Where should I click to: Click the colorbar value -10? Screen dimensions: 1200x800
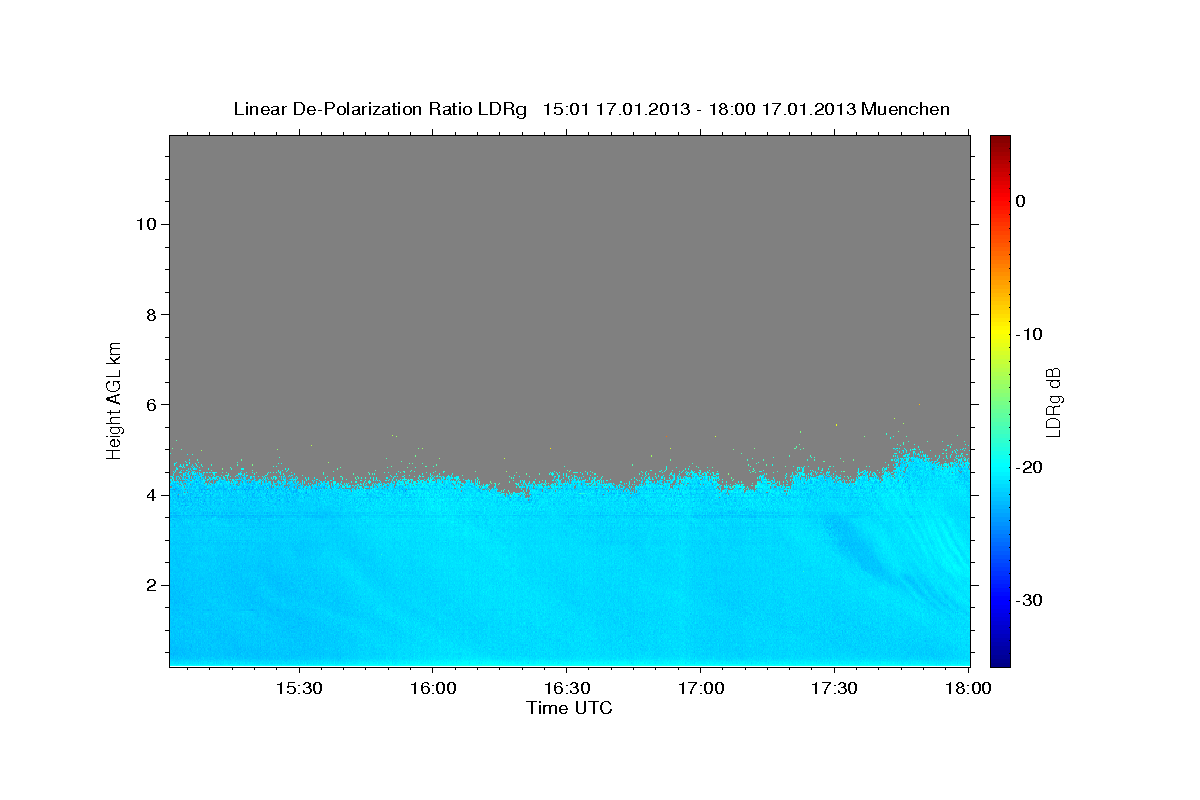tap(1028, 334)
